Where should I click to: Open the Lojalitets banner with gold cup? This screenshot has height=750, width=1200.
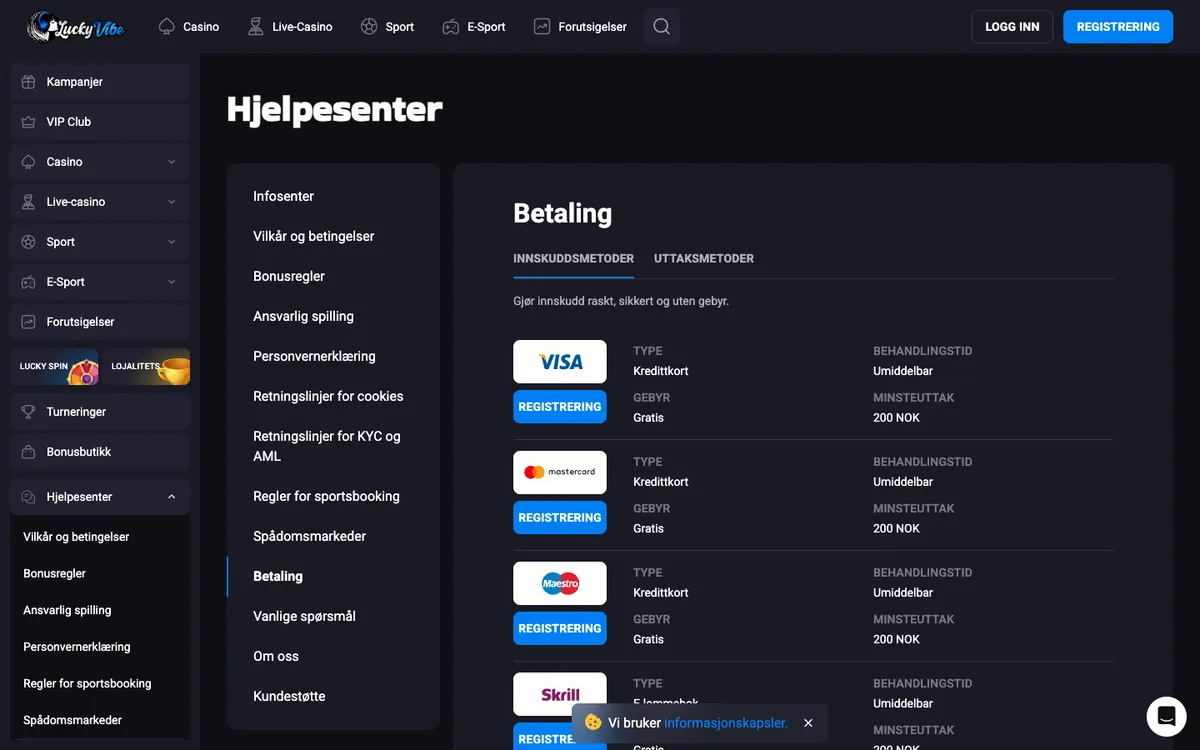coord(146,367)
